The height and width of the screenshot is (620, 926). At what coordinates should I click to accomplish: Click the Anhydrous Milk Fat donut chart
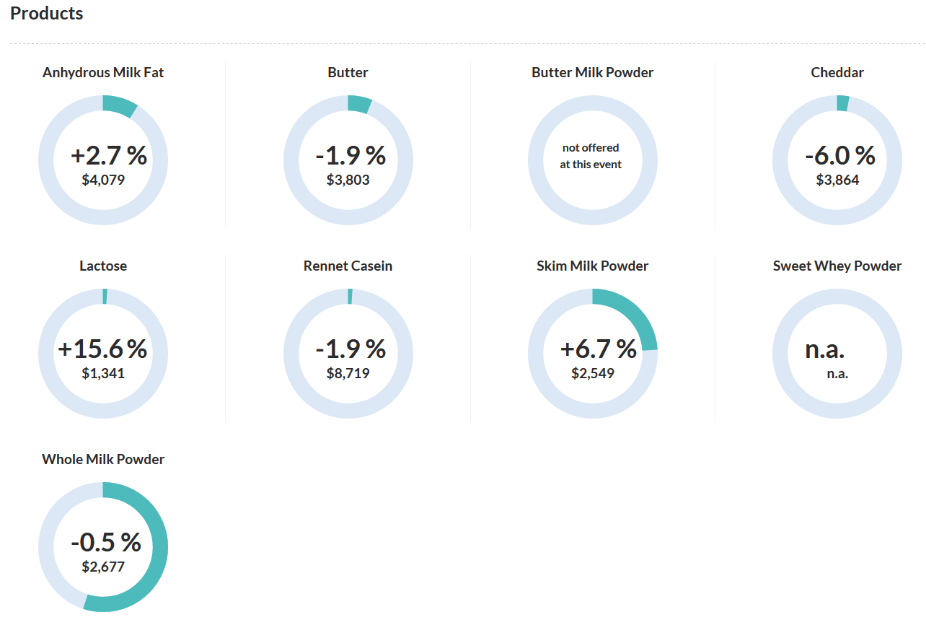point(103,160)
